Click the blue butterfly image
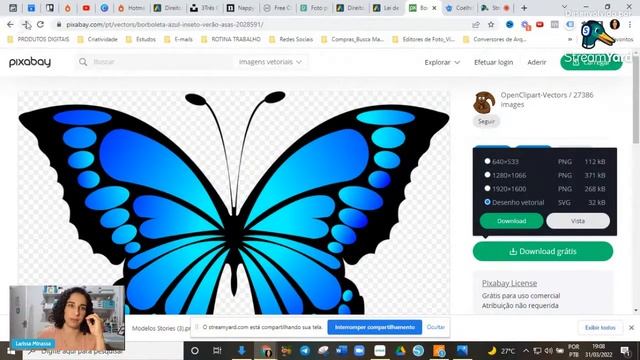 pos(233,203)
